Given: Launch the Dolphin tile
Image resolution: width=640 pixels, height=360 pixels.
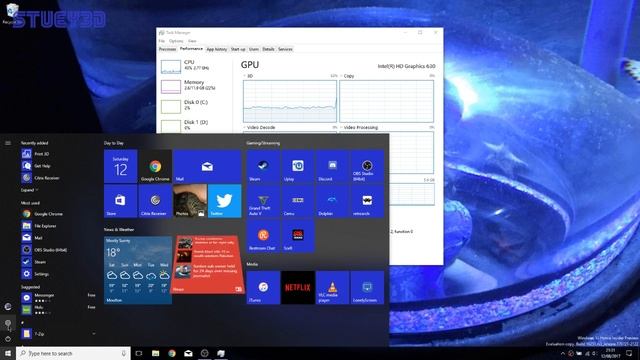Looking at the screenshot, I should click(x=332, y=201).
